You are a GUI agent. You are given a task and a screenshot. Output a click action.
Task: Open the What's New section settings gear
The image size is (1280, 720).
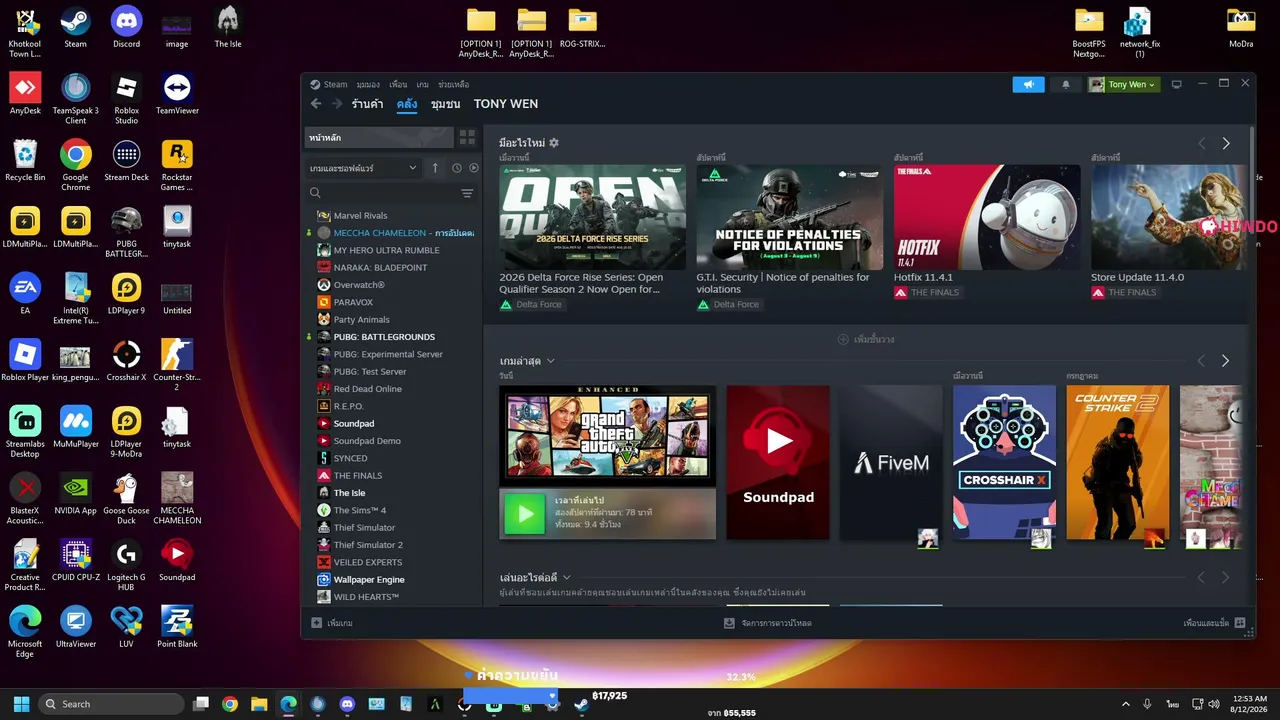pos(554,143)
